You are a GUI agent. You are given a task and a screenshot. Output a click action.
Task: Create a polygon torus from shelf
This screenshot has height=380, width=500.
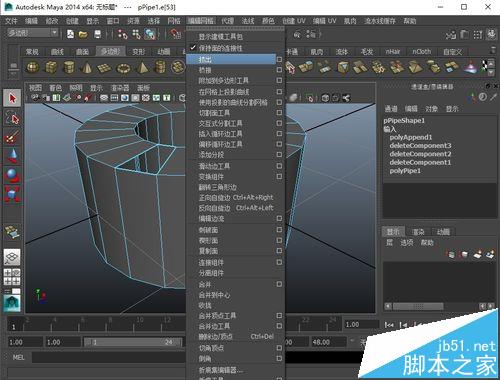pos(123,68)
